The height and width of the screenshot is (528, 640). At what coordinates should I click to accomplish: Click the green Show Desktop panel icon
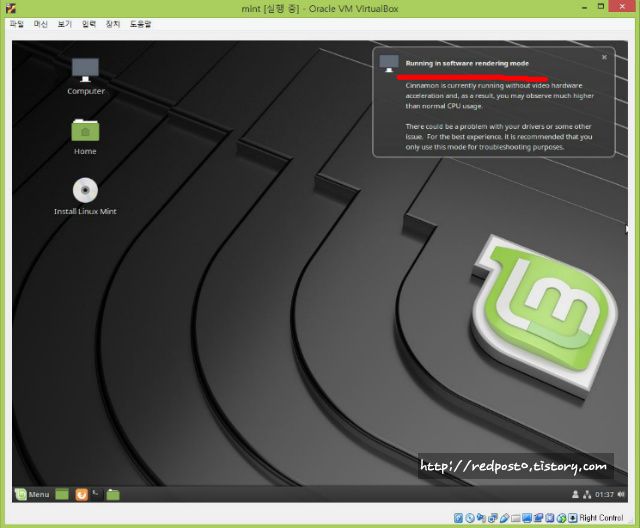(62, 495)
